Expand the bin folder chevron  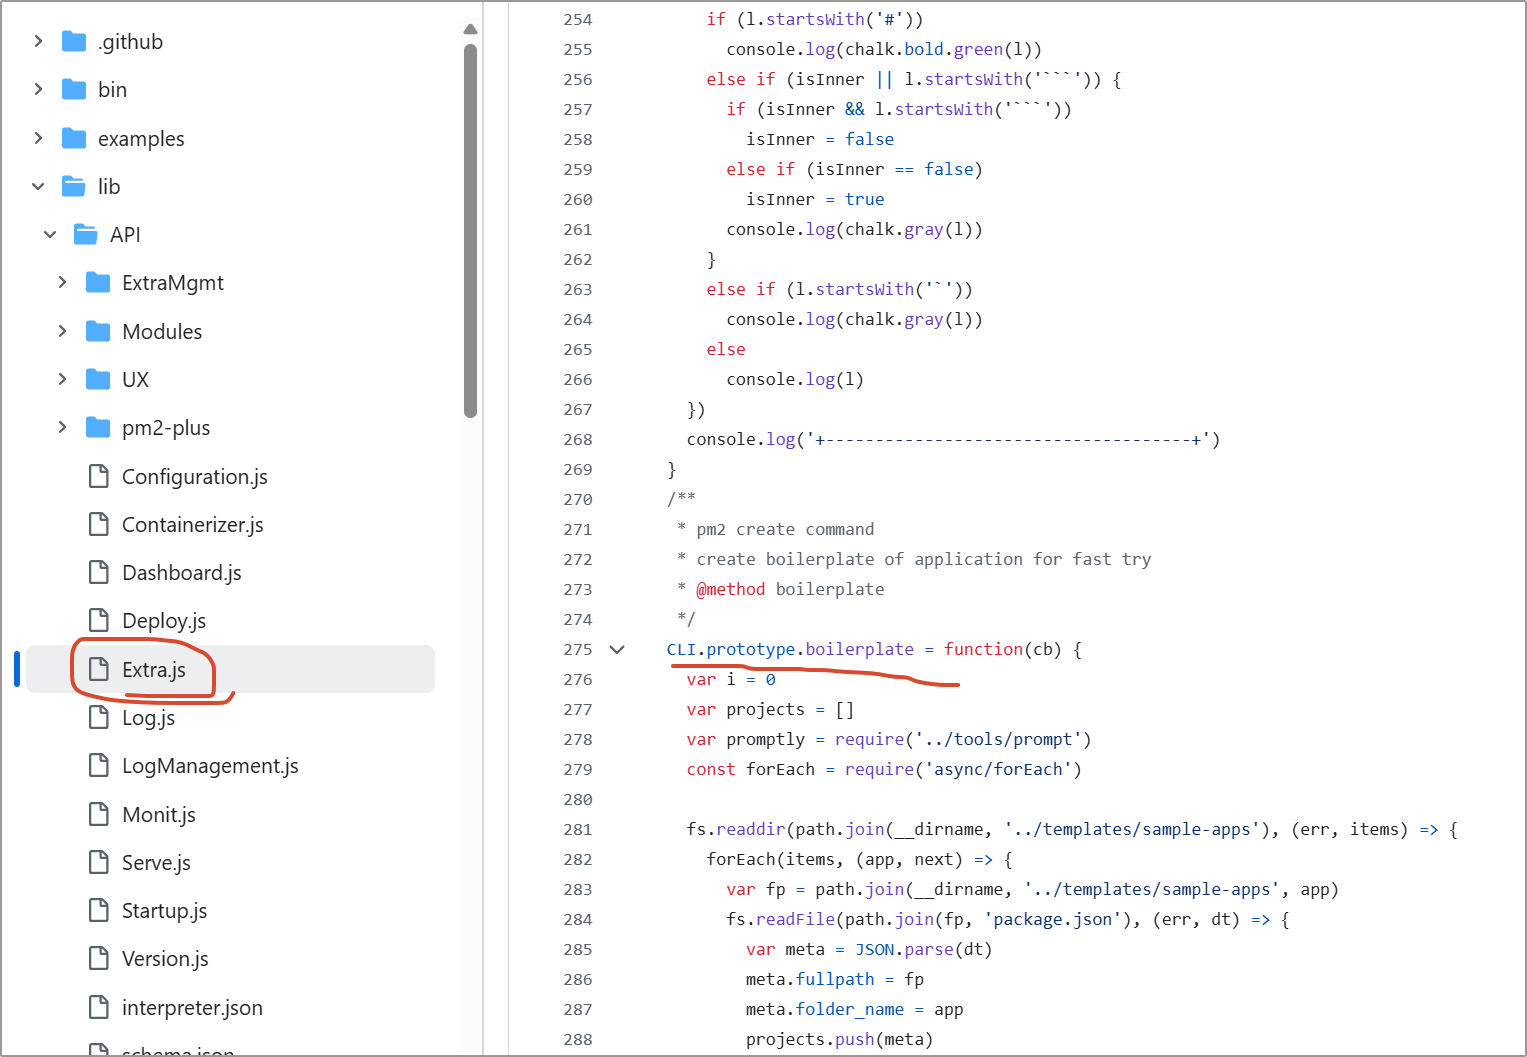(38, 89)
